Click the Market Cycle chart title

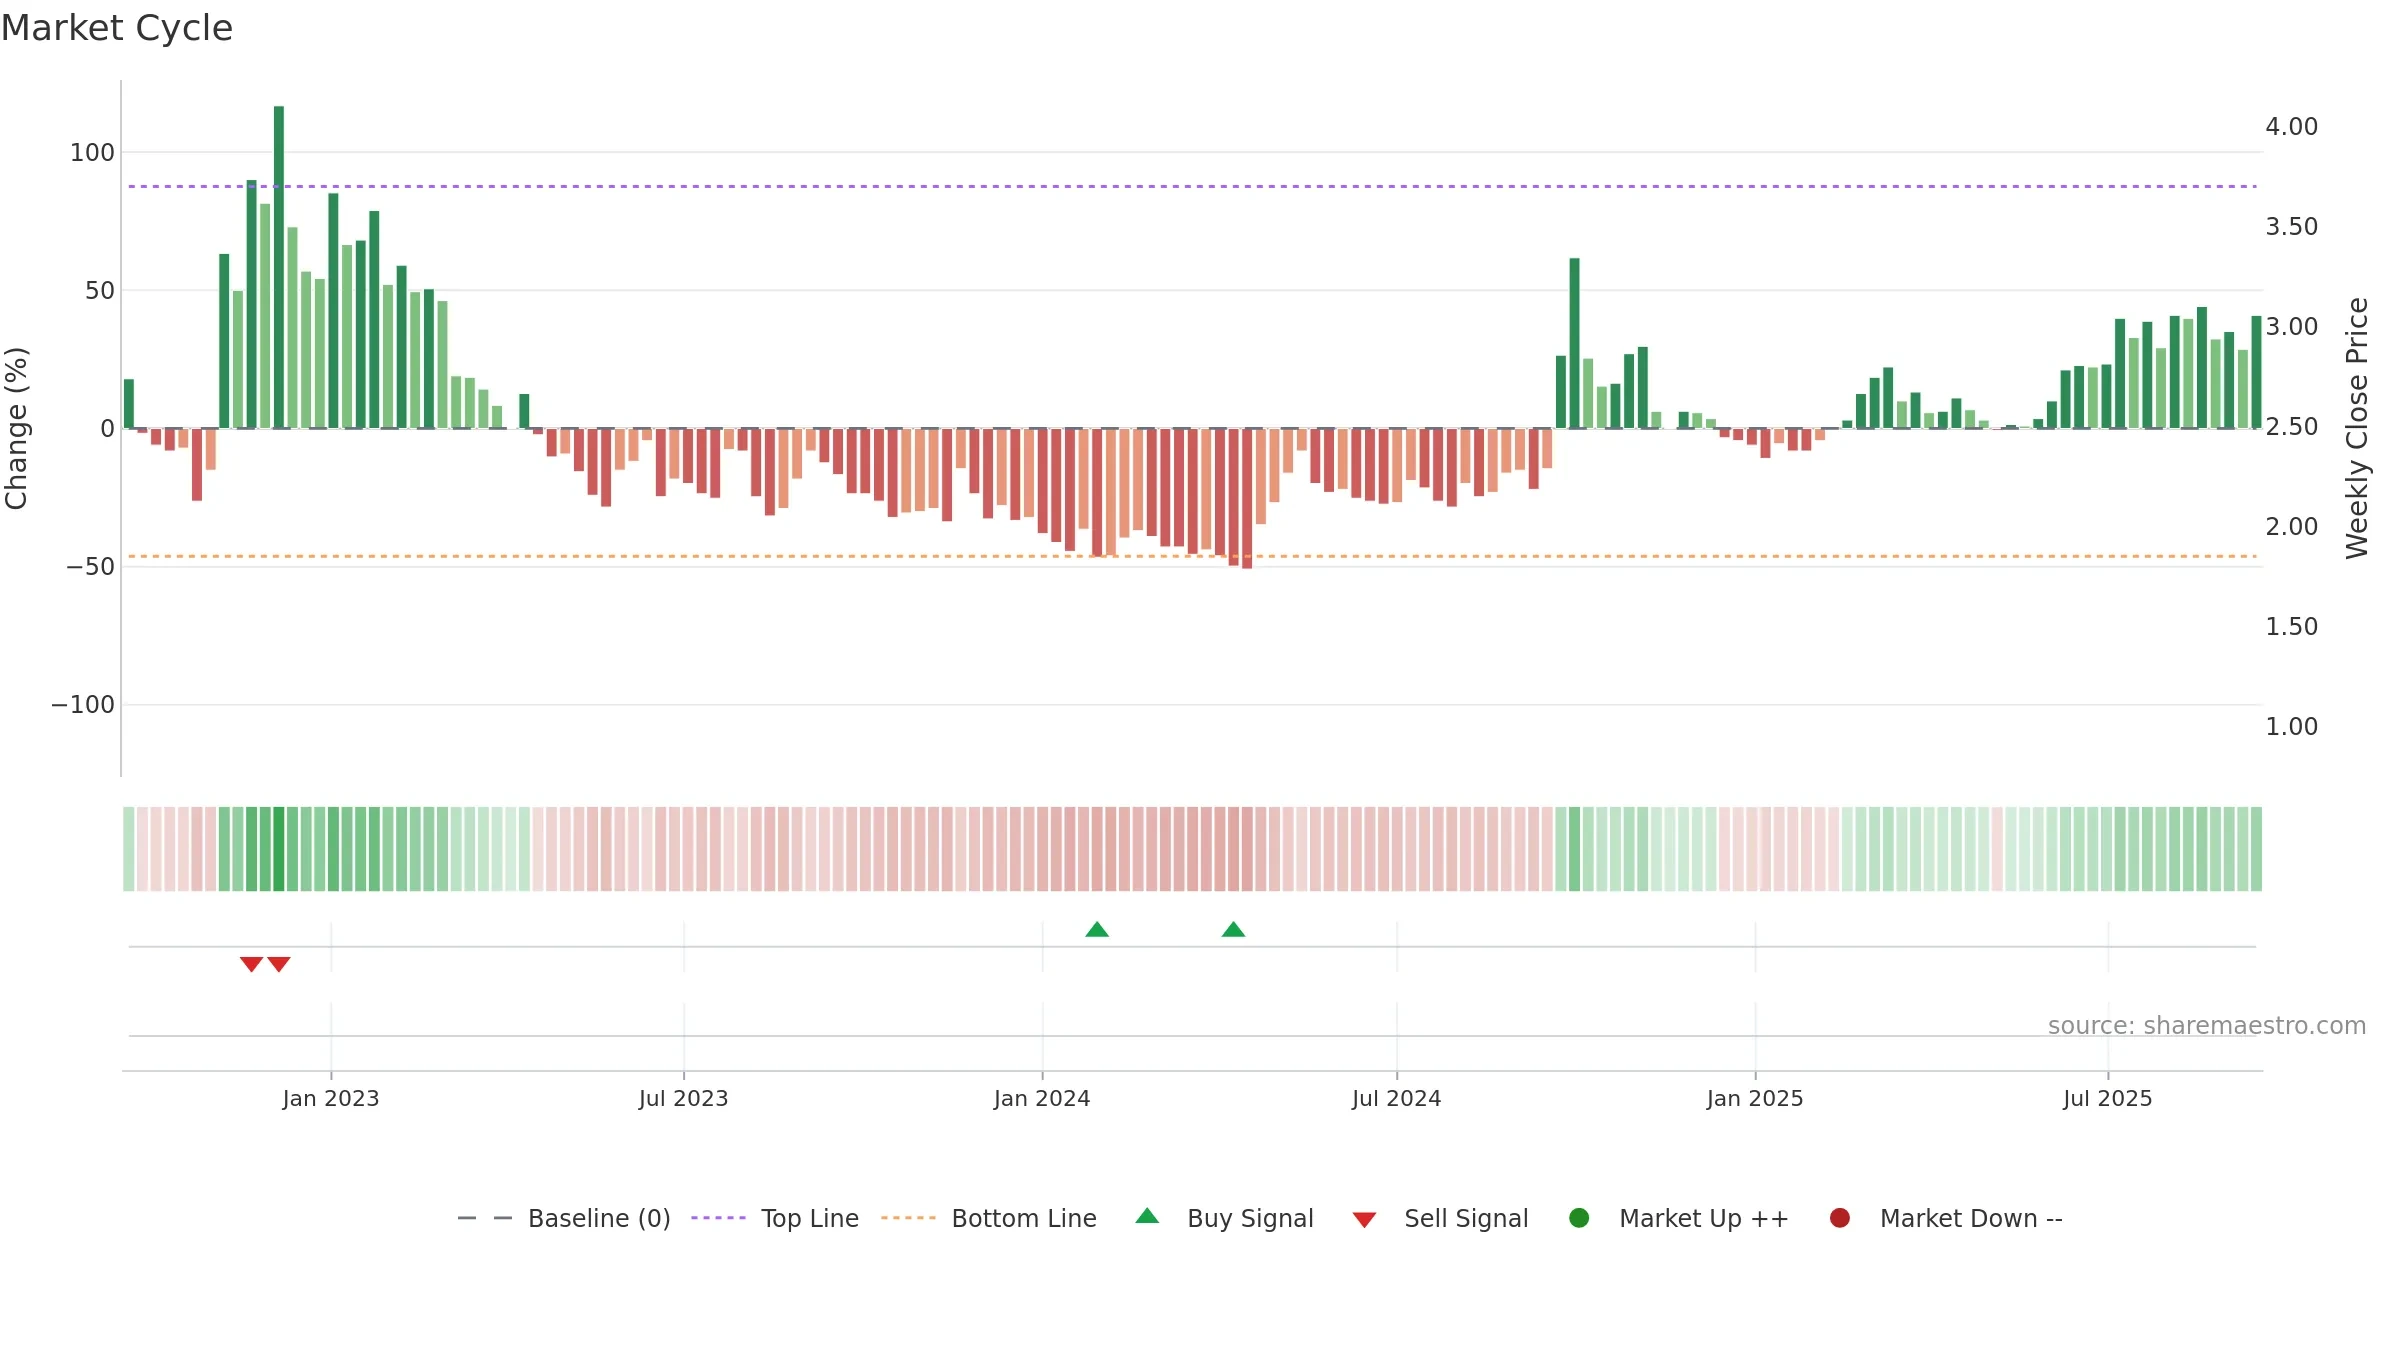[x=117, y=28]
